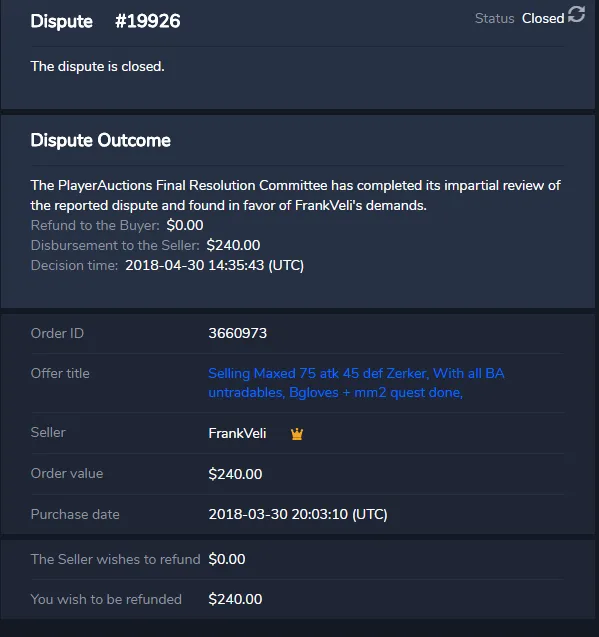Click the Dispute Outcome section title
599x637 pixels.
coord(100,141)
